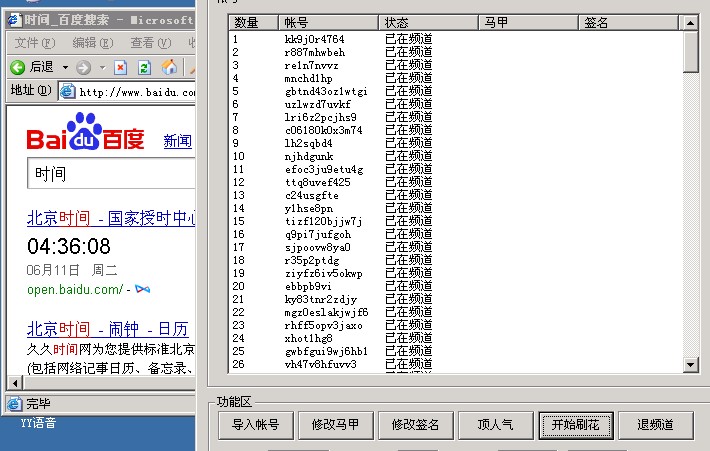Click the IE Refresh icon

[x=144, y=68]
